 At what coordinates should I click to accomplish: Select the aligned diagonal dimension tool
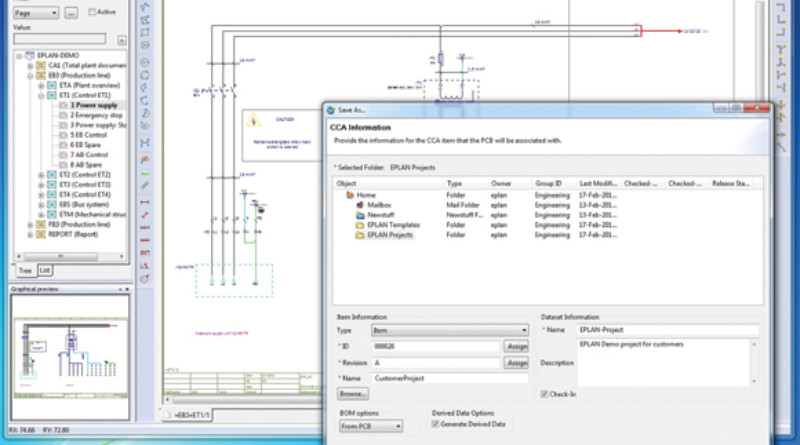pos(145,215)
